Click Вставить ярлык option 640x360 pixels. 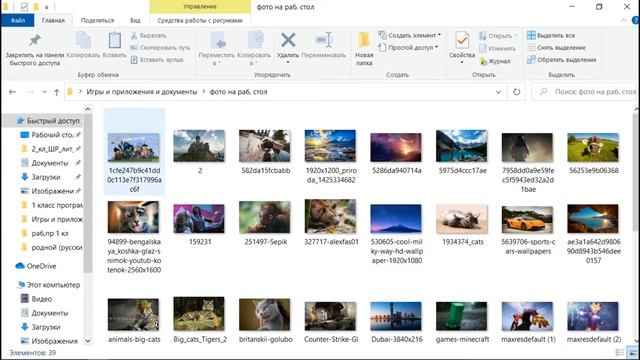point(157,60)
